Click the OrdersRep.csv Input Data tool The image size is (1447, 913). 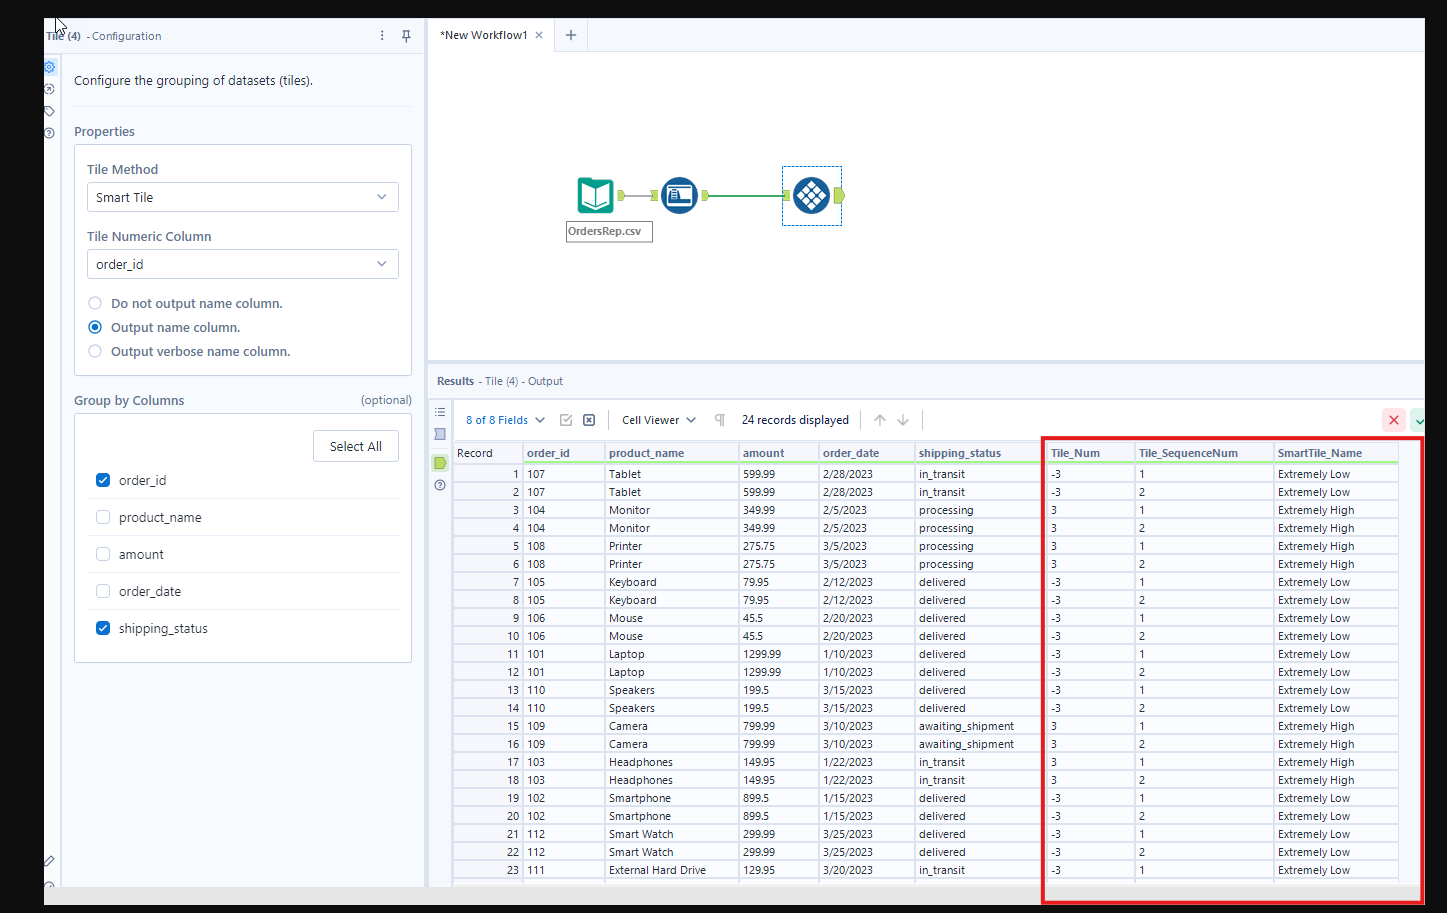[595, 195]
